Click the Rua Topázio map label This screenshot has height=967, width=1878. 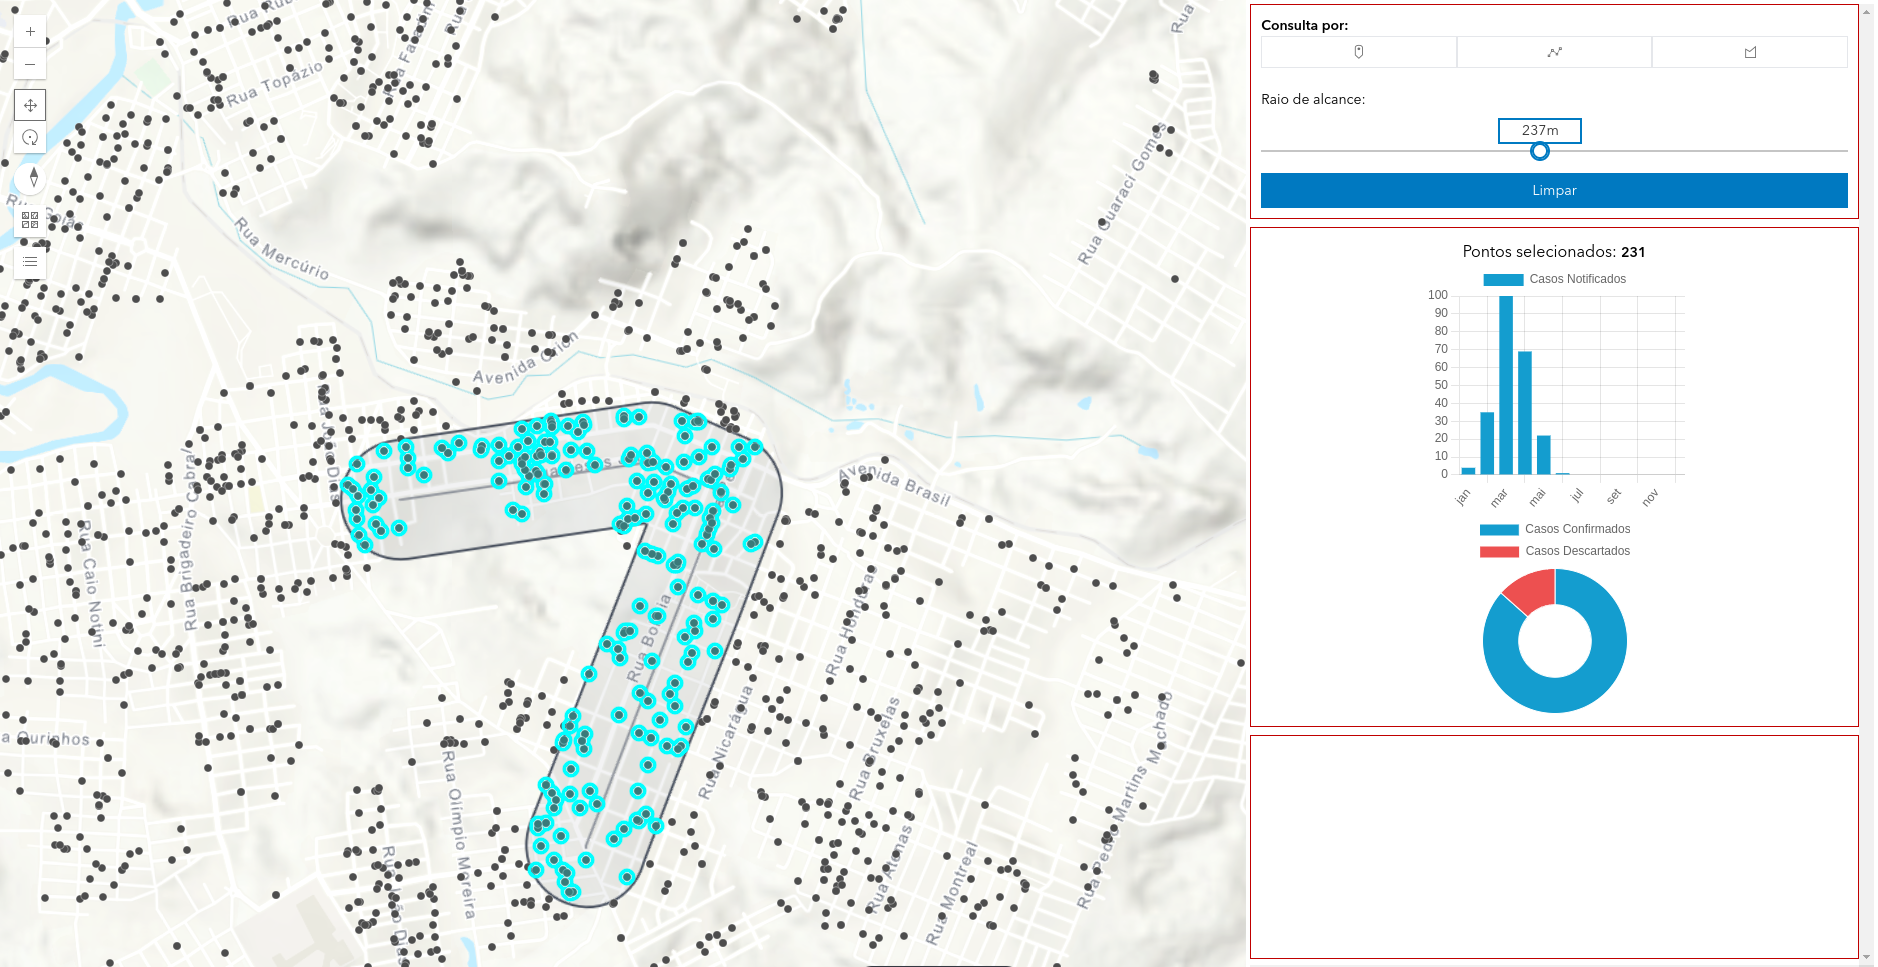[x=275, y=83]
